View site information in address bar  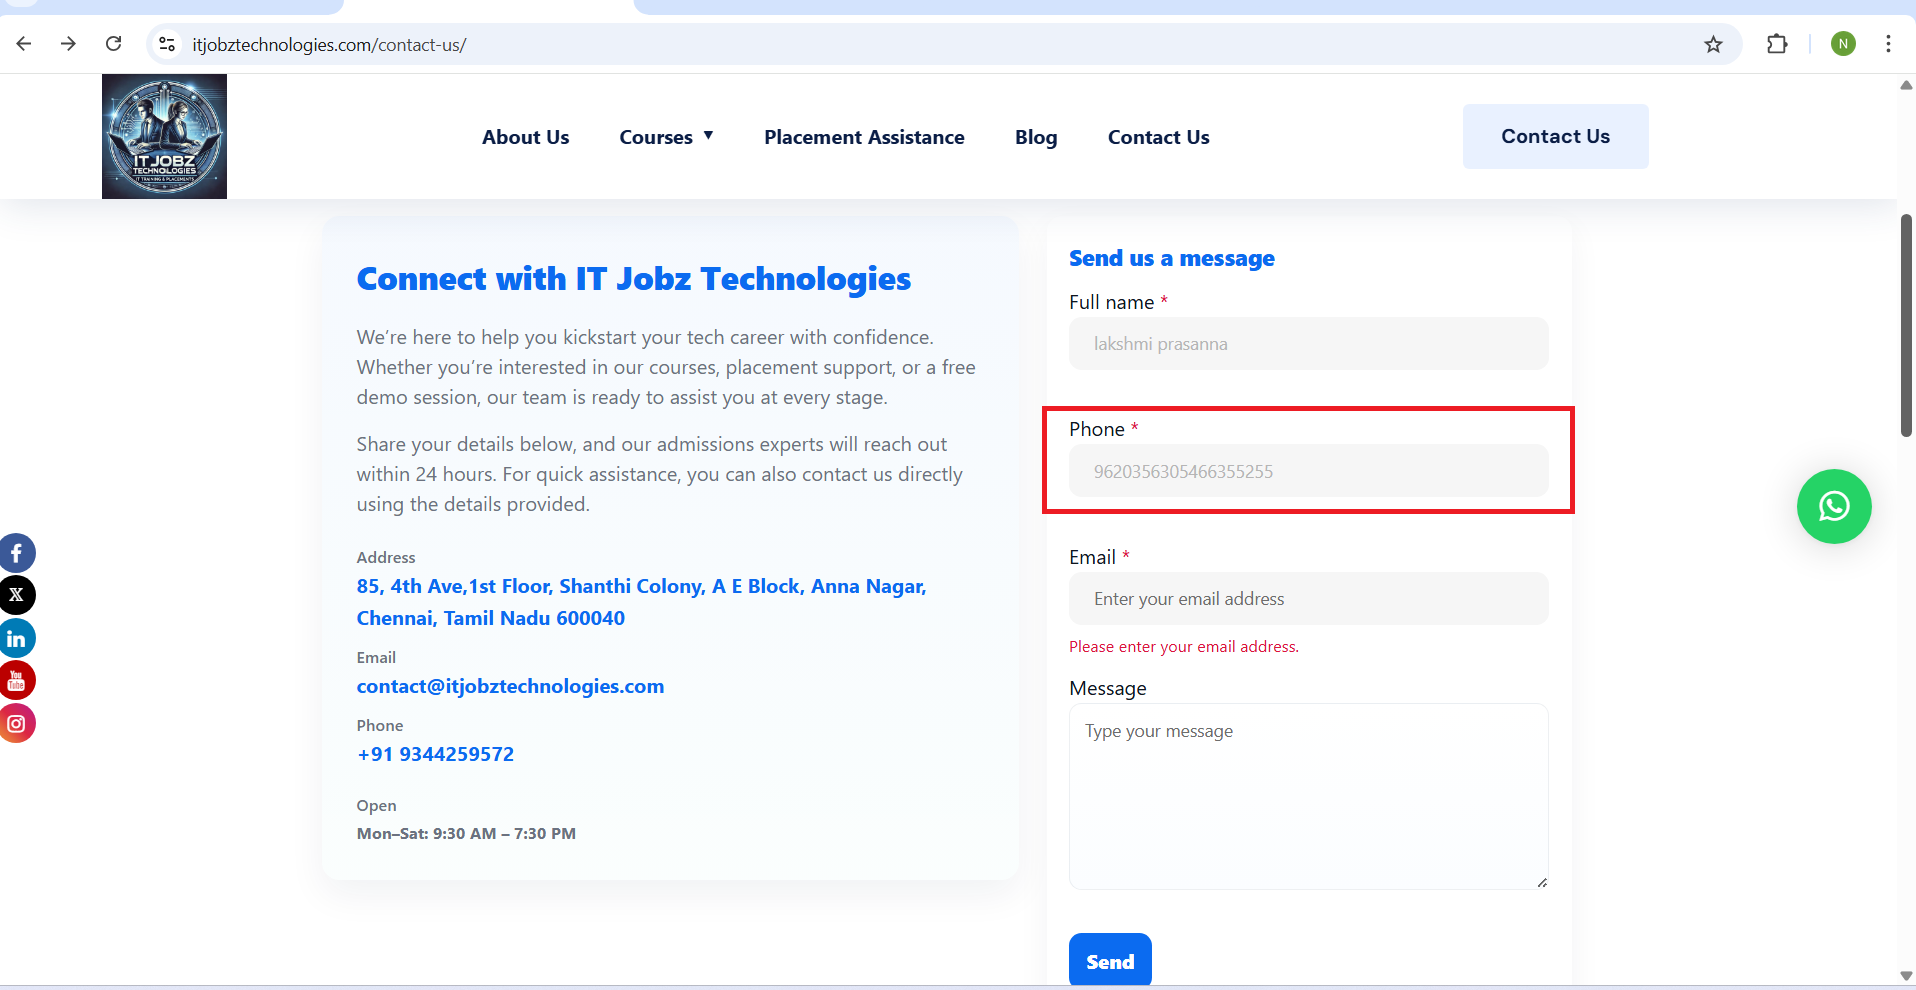(x=168, y=44)
